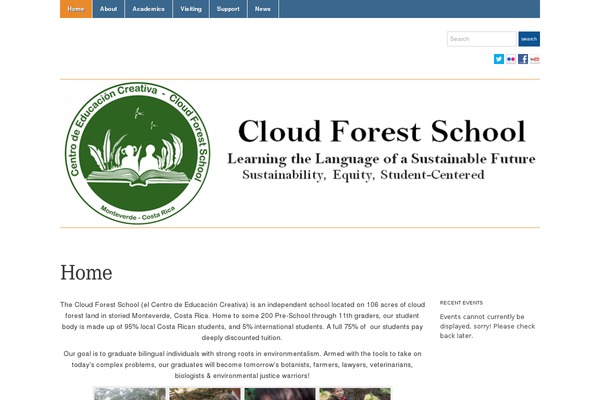The height and width of the screenshot is (400, 600).
Task: Click 'Sustainability, Equity, Student-Centered' subtitle
Action: tap(363, 175)
